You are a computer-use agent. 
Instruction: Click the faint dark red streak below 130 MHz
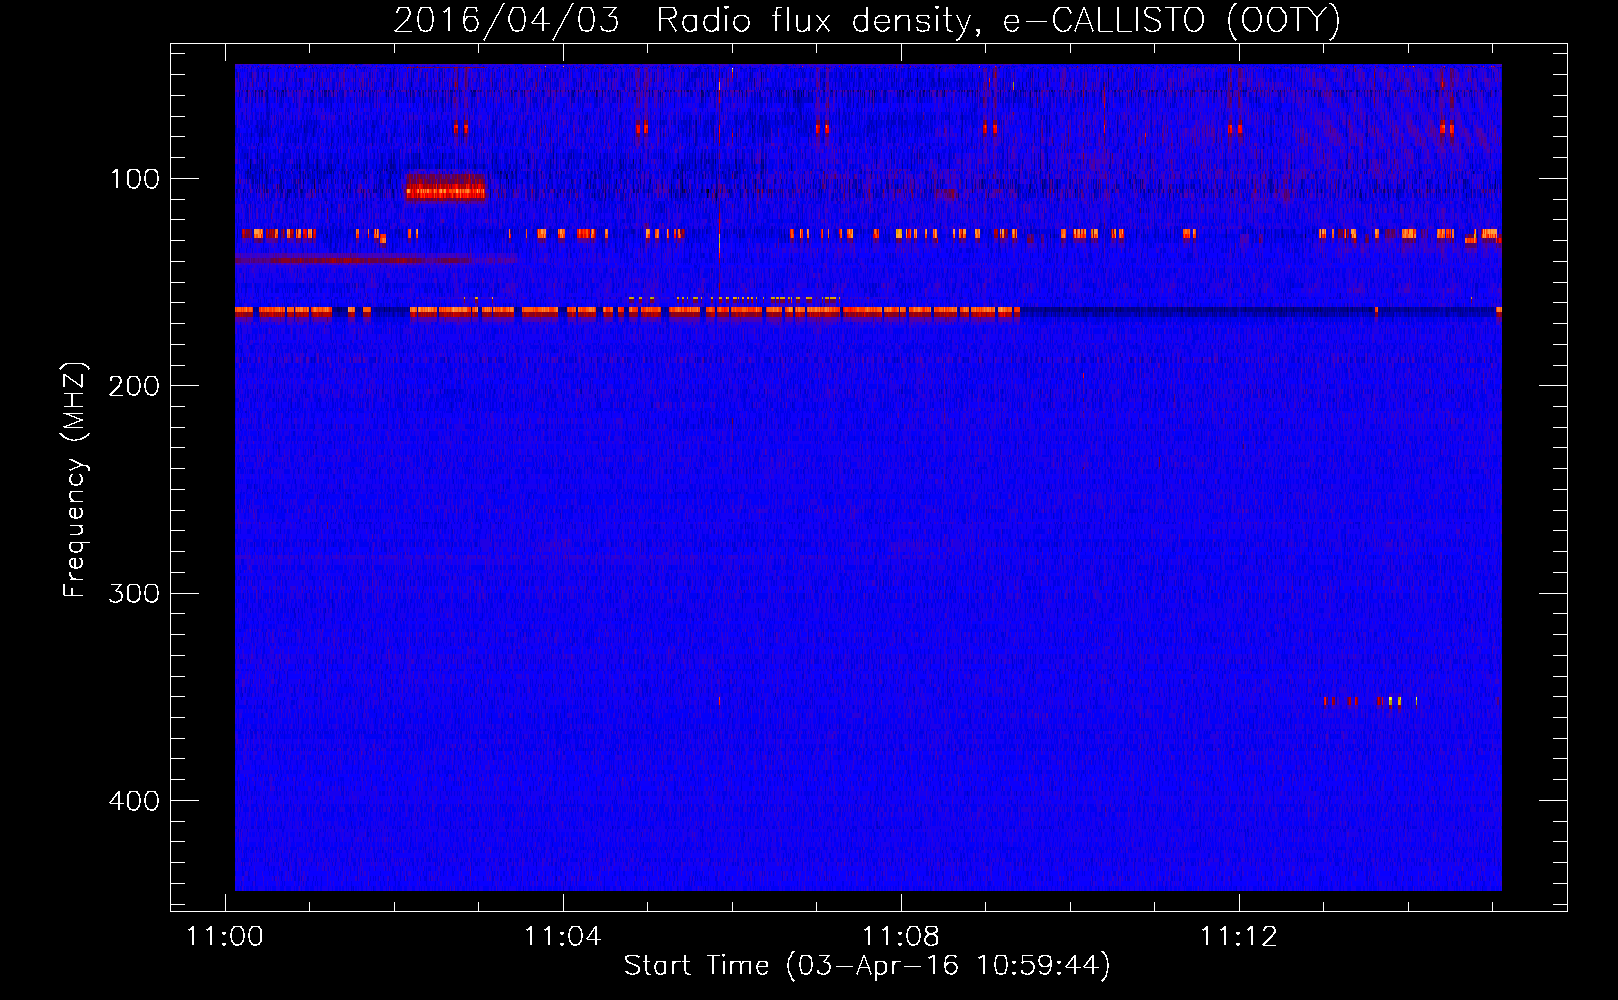click(376, 260)
